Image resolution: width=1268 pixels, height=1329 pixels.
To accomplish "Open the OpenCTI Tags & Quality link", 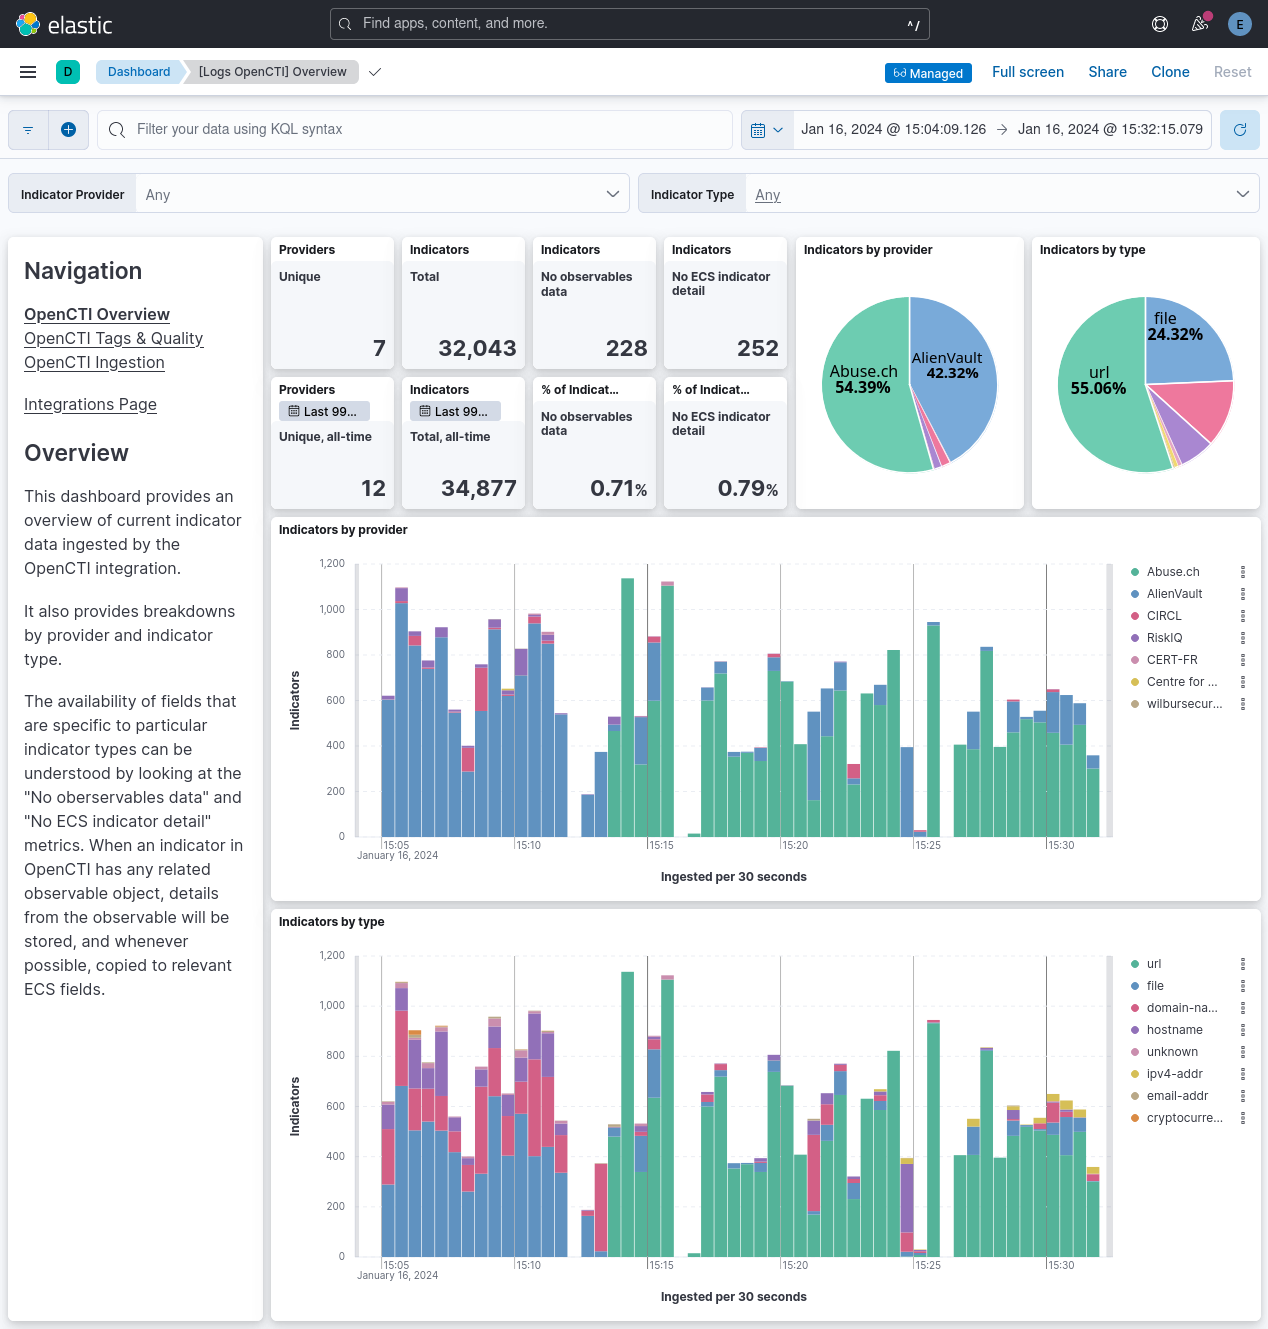I will click(x=113, y=338).
